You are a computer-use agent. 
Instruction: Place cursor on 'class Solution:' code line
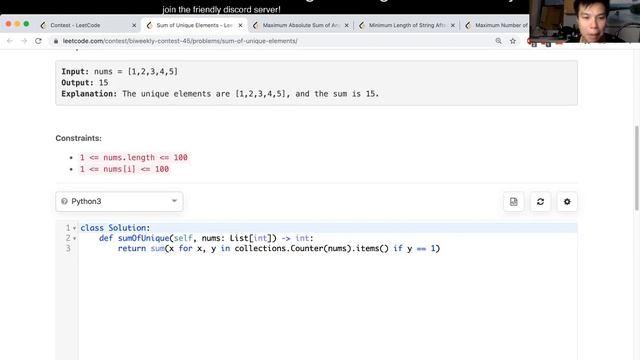point(116,228)
